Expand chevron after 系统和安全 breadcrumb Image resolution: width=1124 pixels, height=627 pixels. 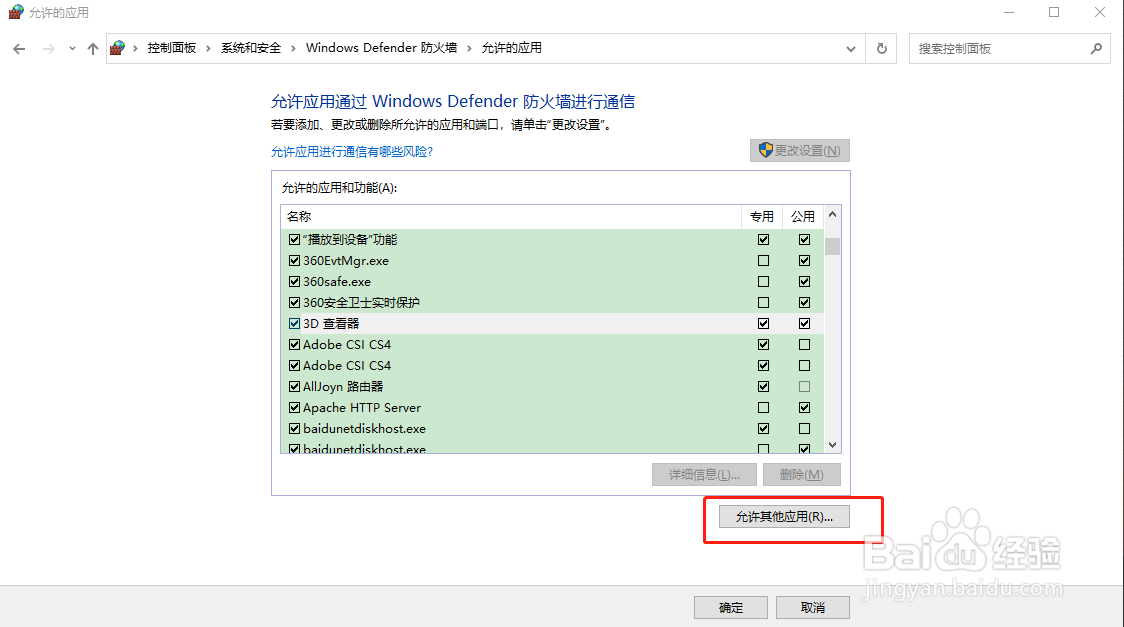click(x=293, y=48)
